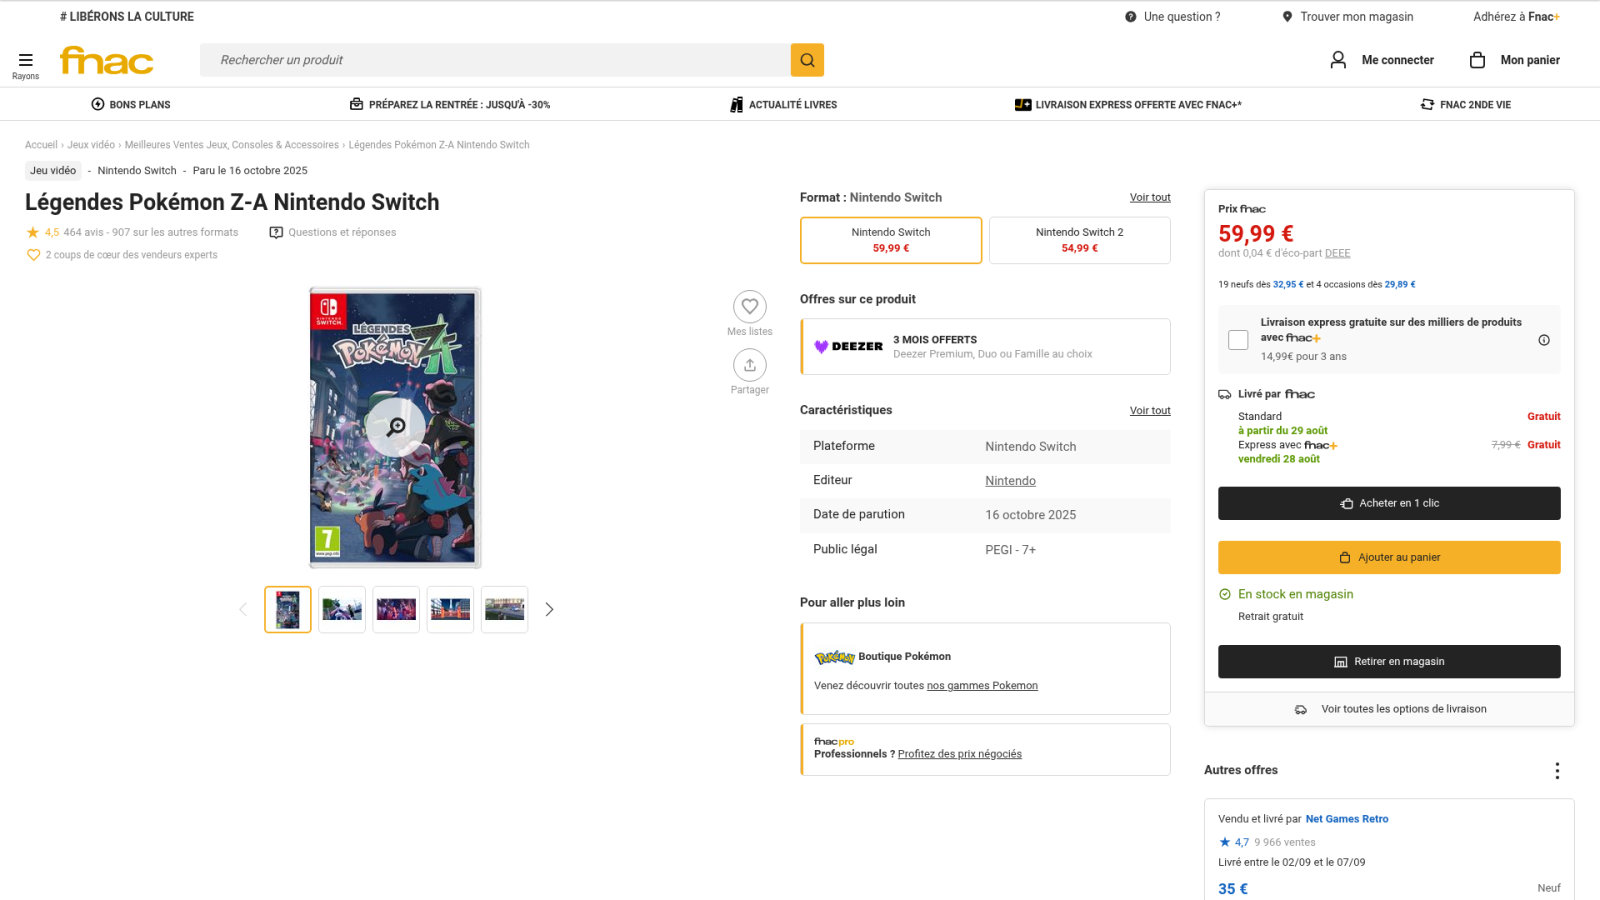The image size is (1600, 900).
Task: Open Net Games Retro seller link
Action: pyautogui.click(x=1347, y=819)
